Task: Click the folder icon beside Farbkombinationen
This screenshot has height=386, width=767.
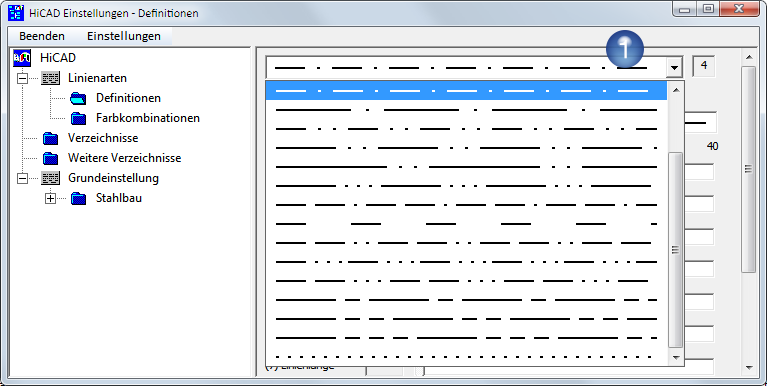Action: tap(78, 118)
